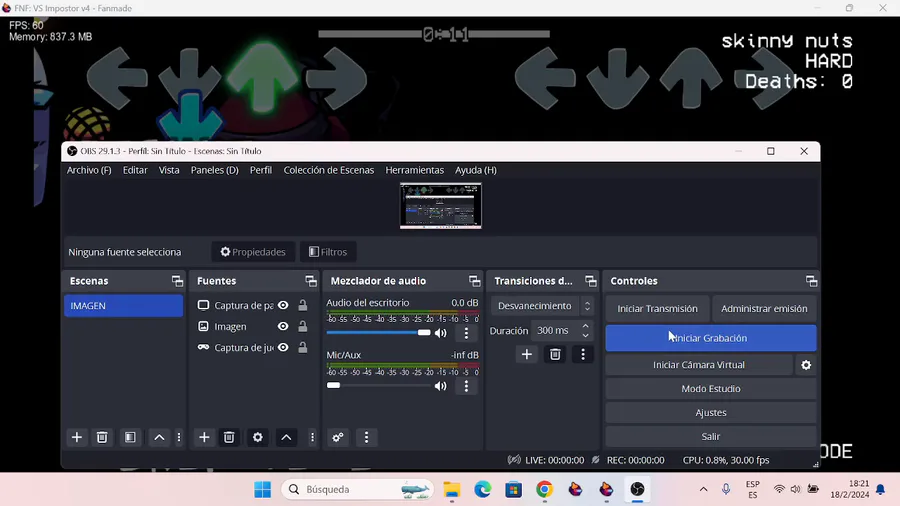Open Windows Start menu
The image size is (900, 506).
pos(262,489)
